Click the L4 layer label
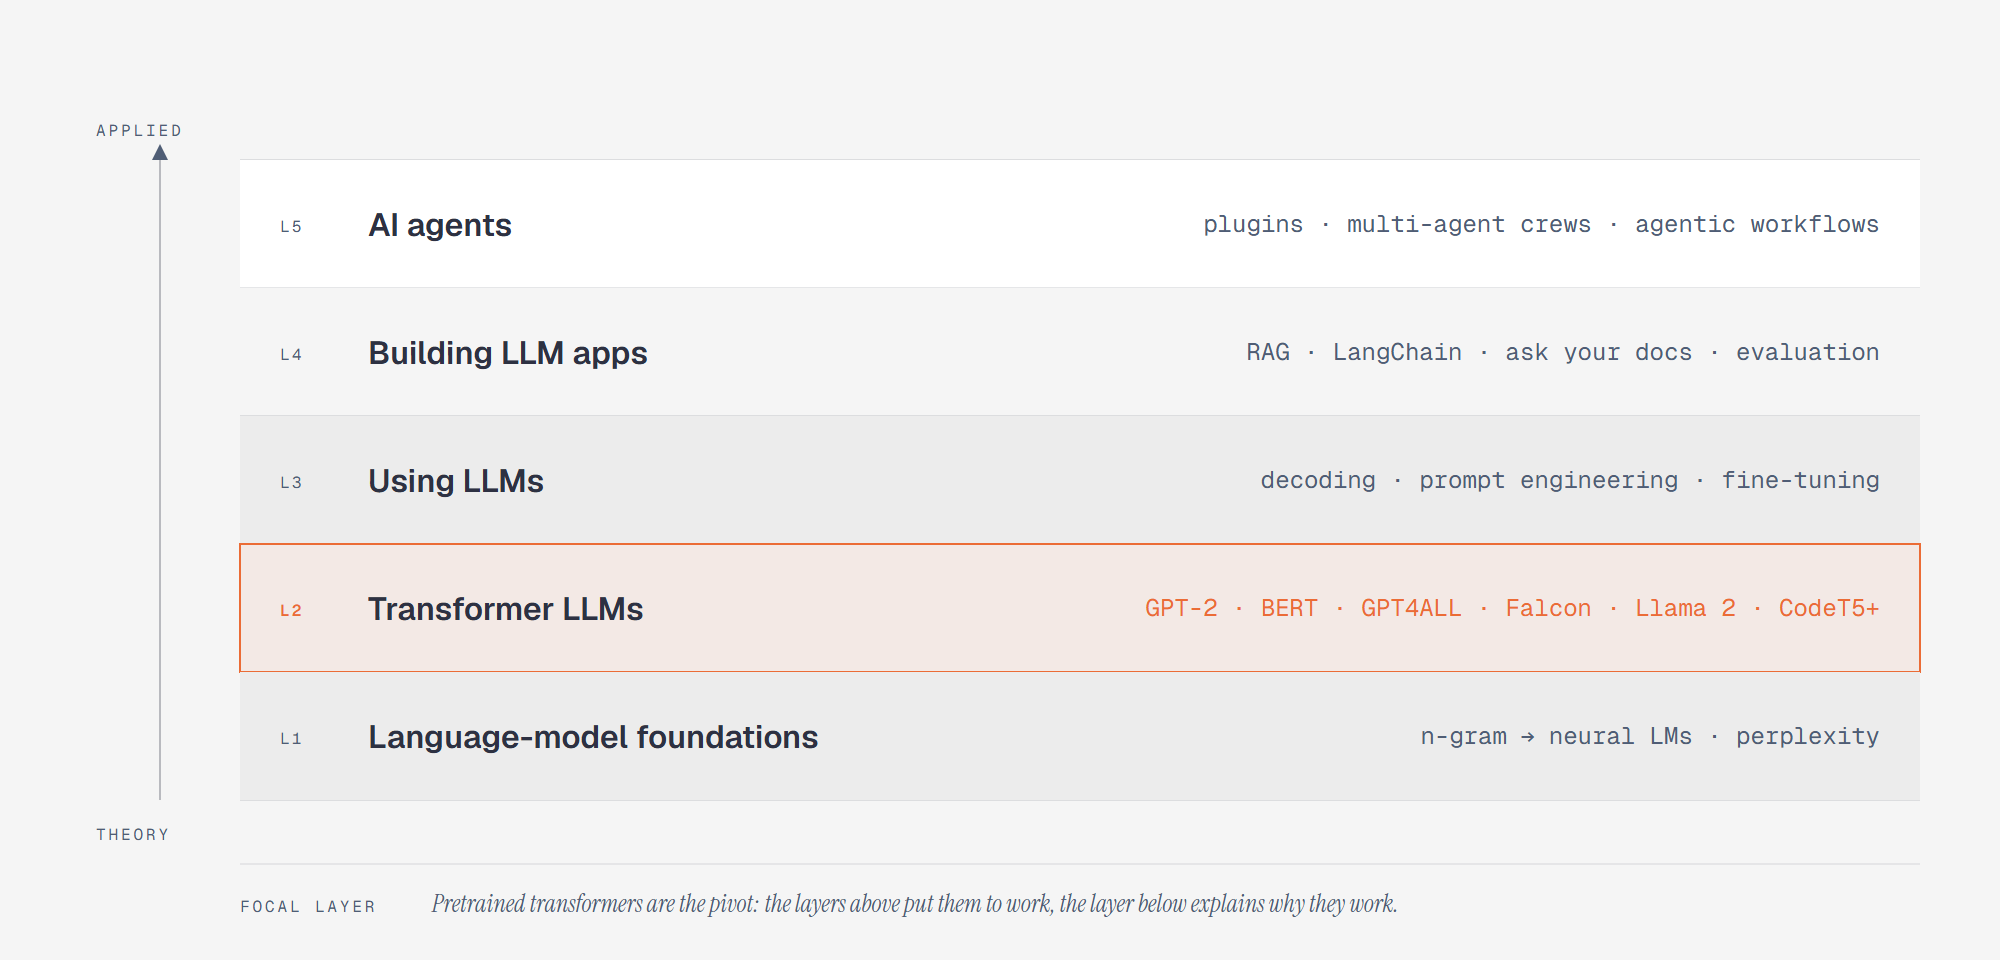The width and height of the screenshot is (2000, 960). 291,355
